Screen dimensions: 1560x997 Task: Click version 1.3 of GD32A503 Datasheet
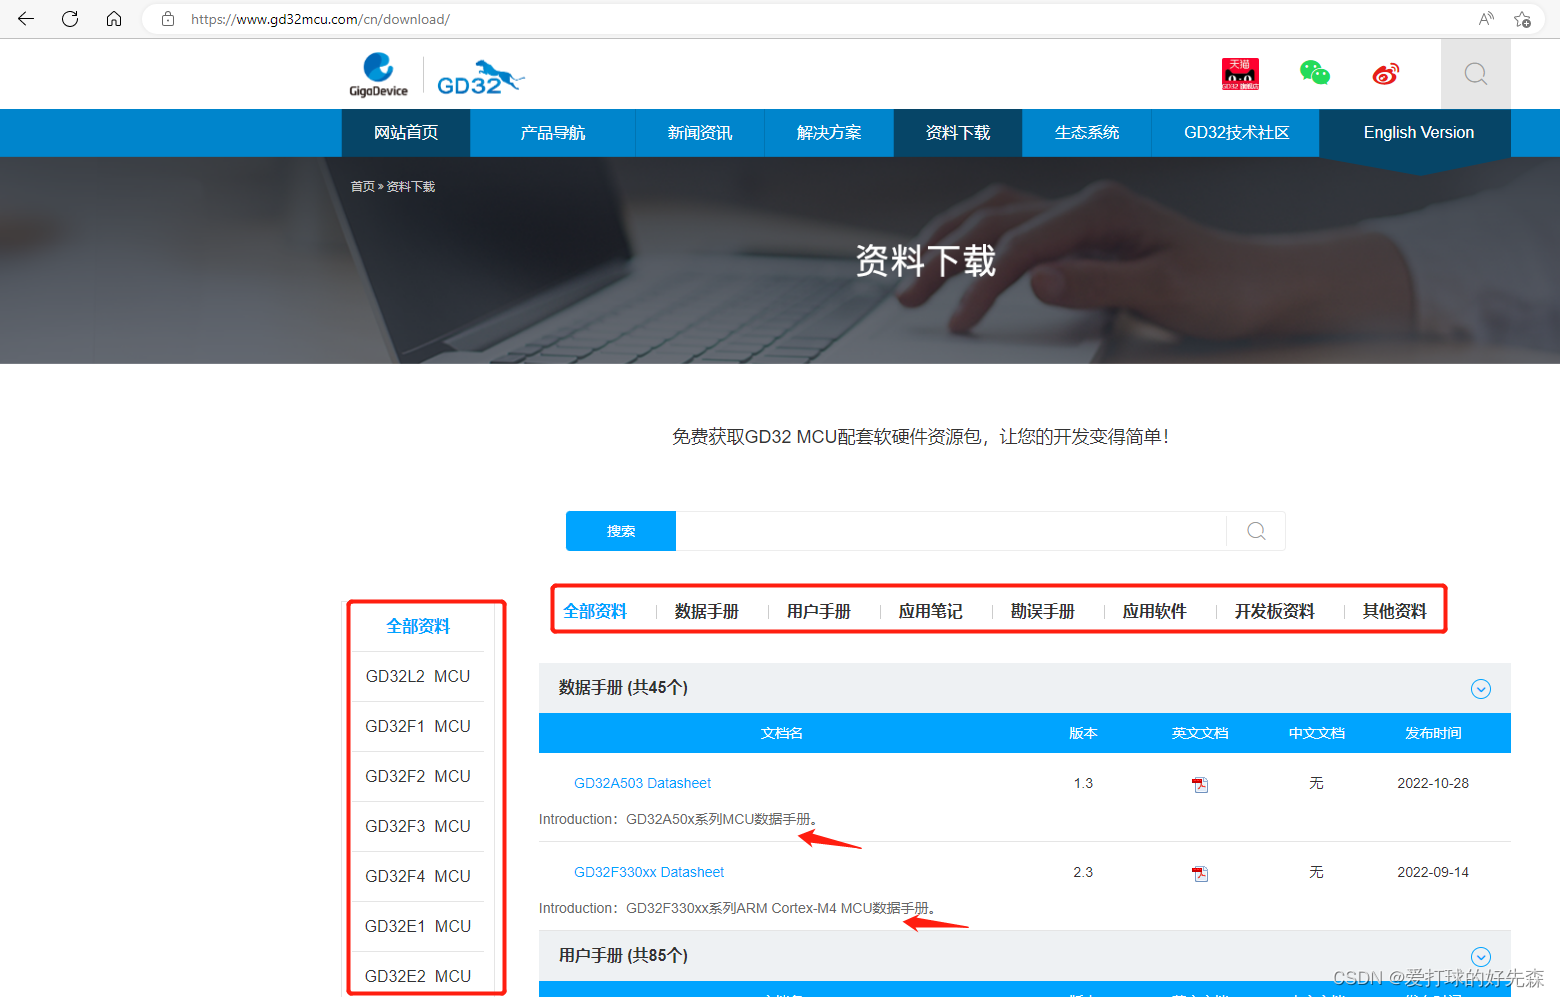click(x=1083, y=783)
